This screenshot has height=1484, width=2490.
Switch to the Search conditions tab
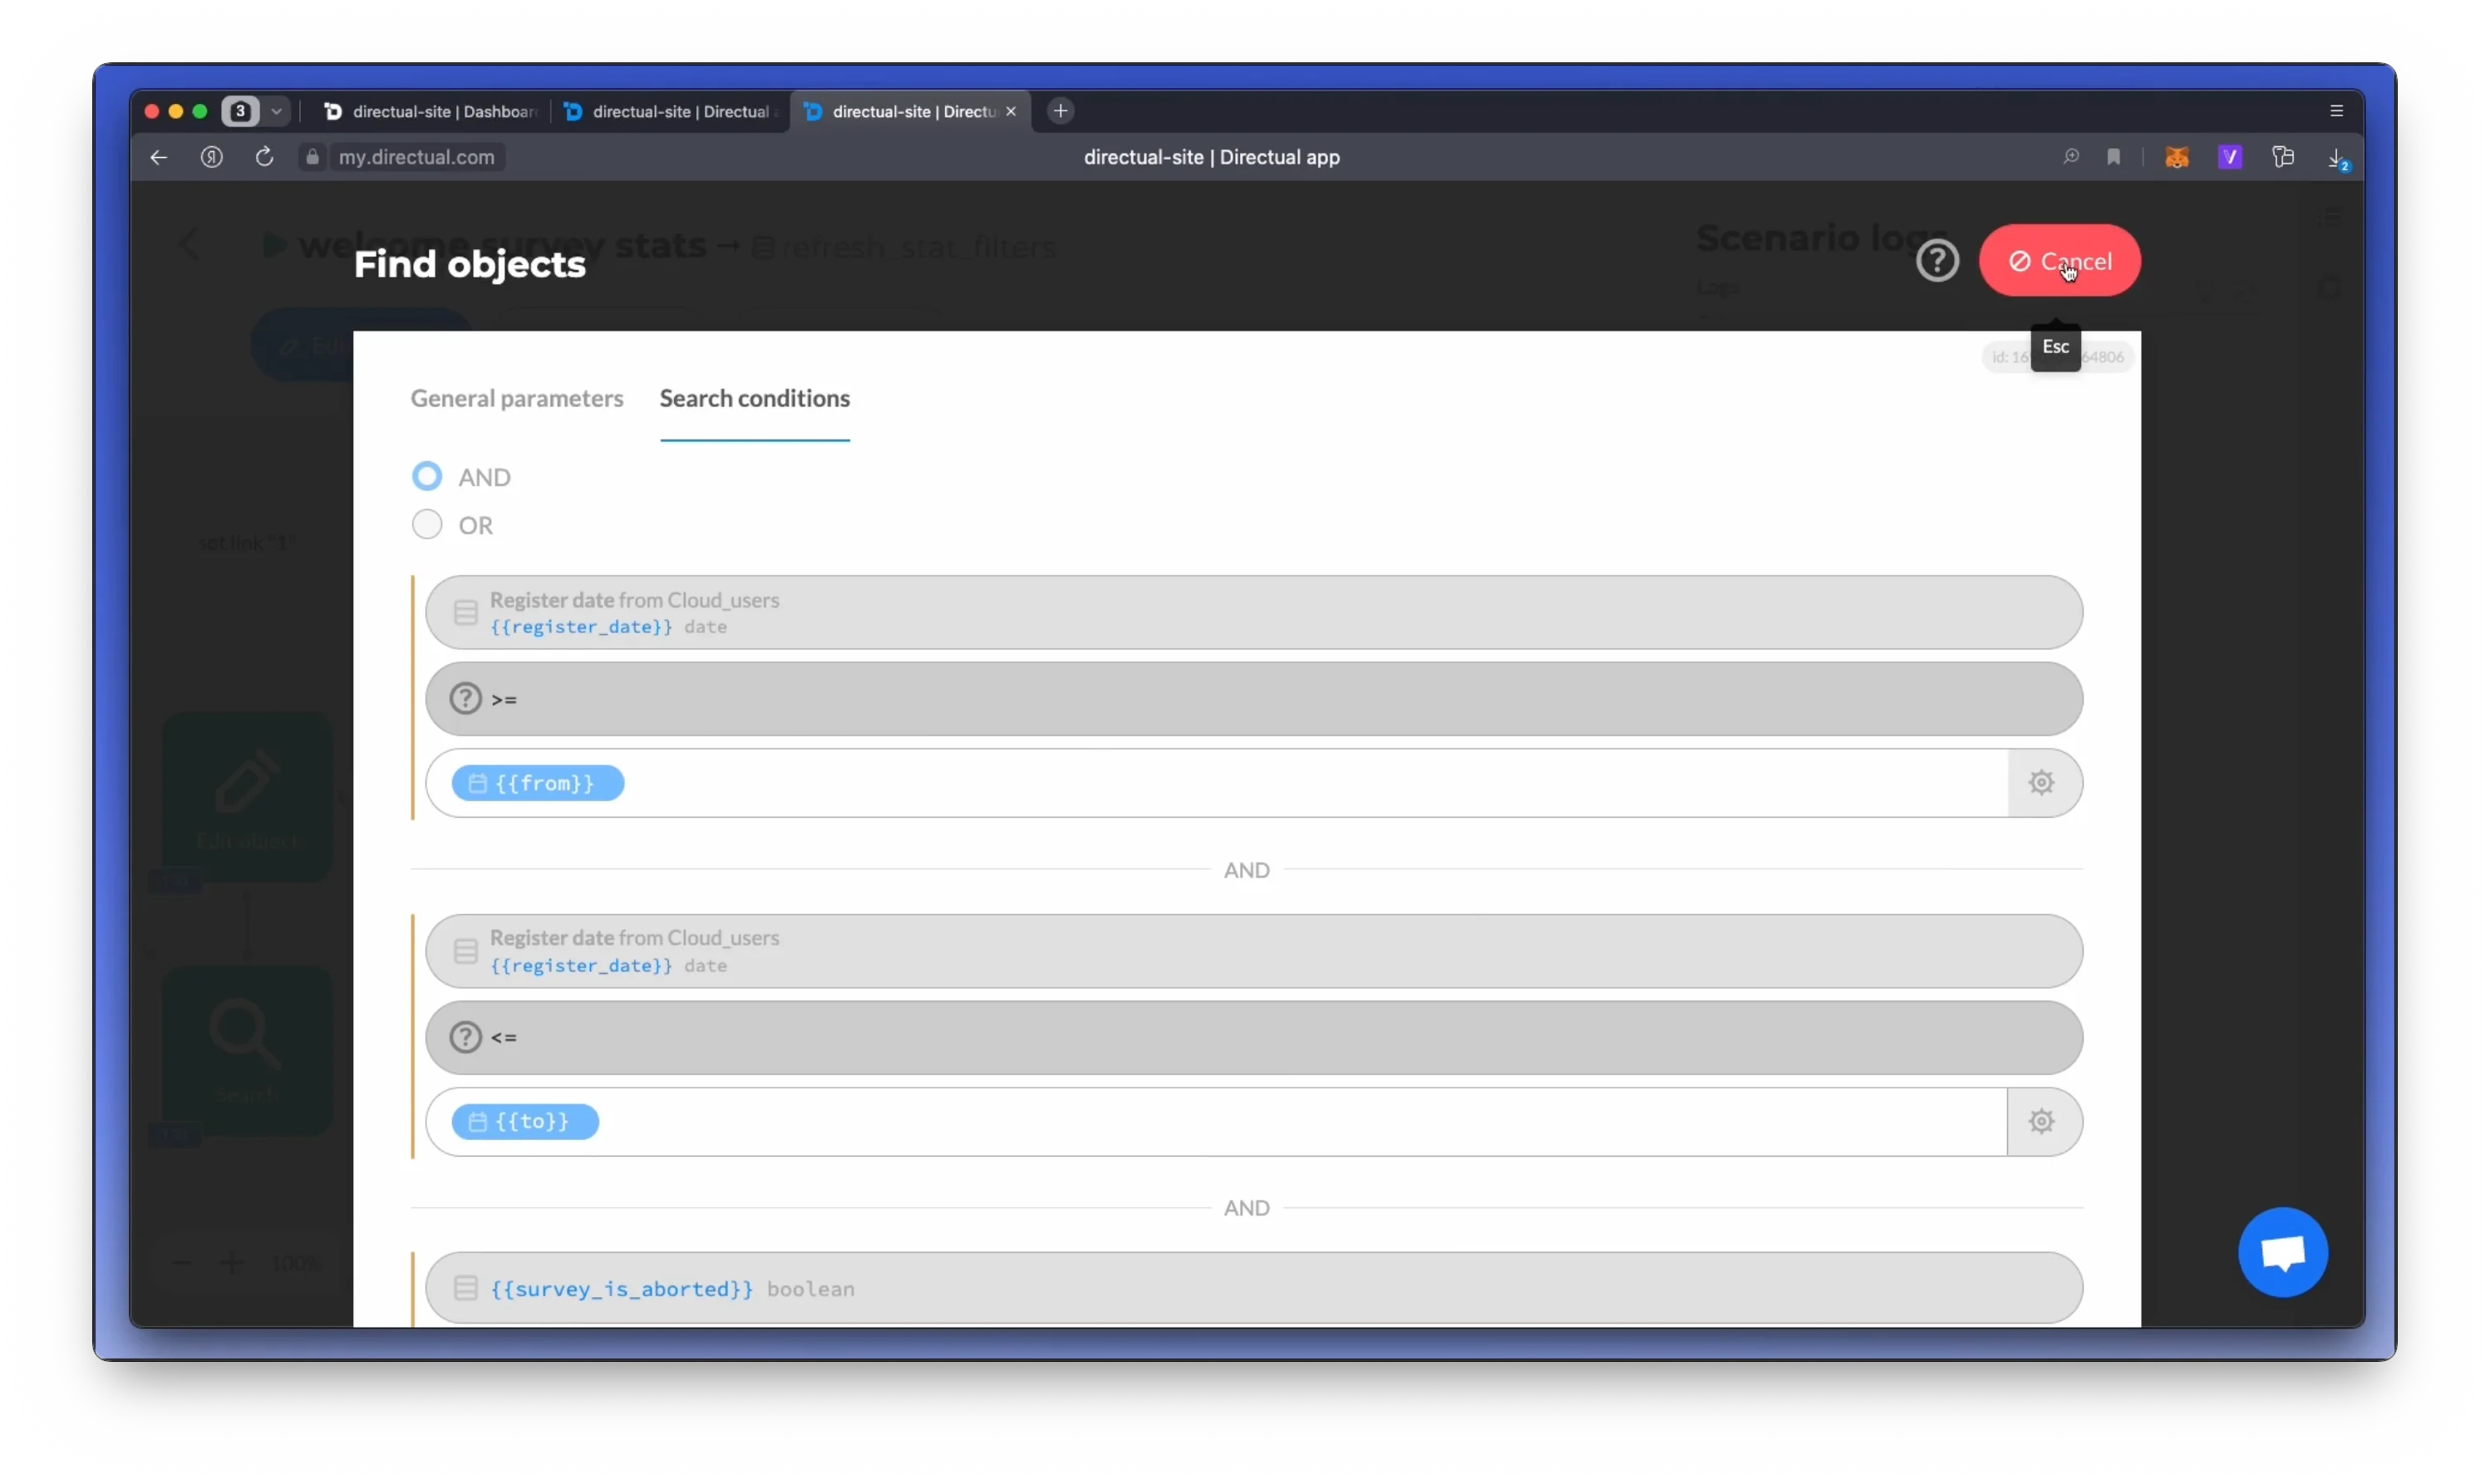755,398
